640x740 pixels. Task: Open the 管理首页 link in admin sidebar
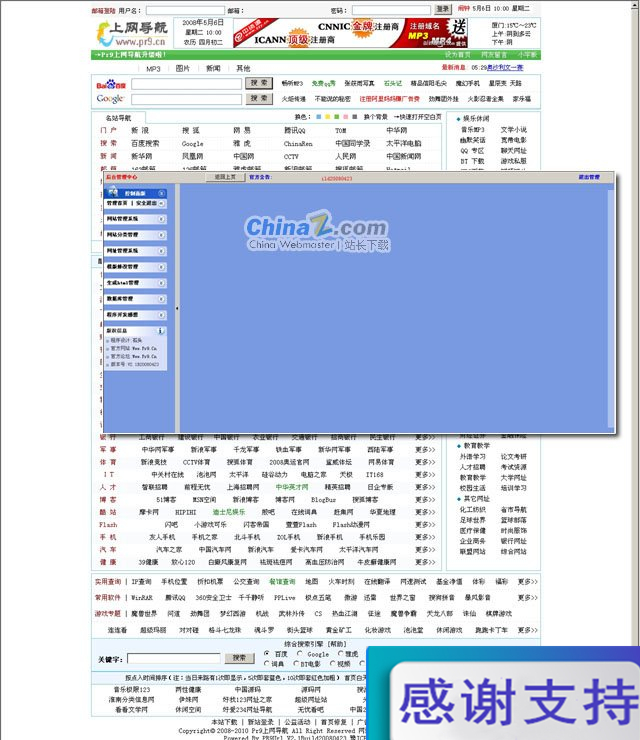[117, 203]
